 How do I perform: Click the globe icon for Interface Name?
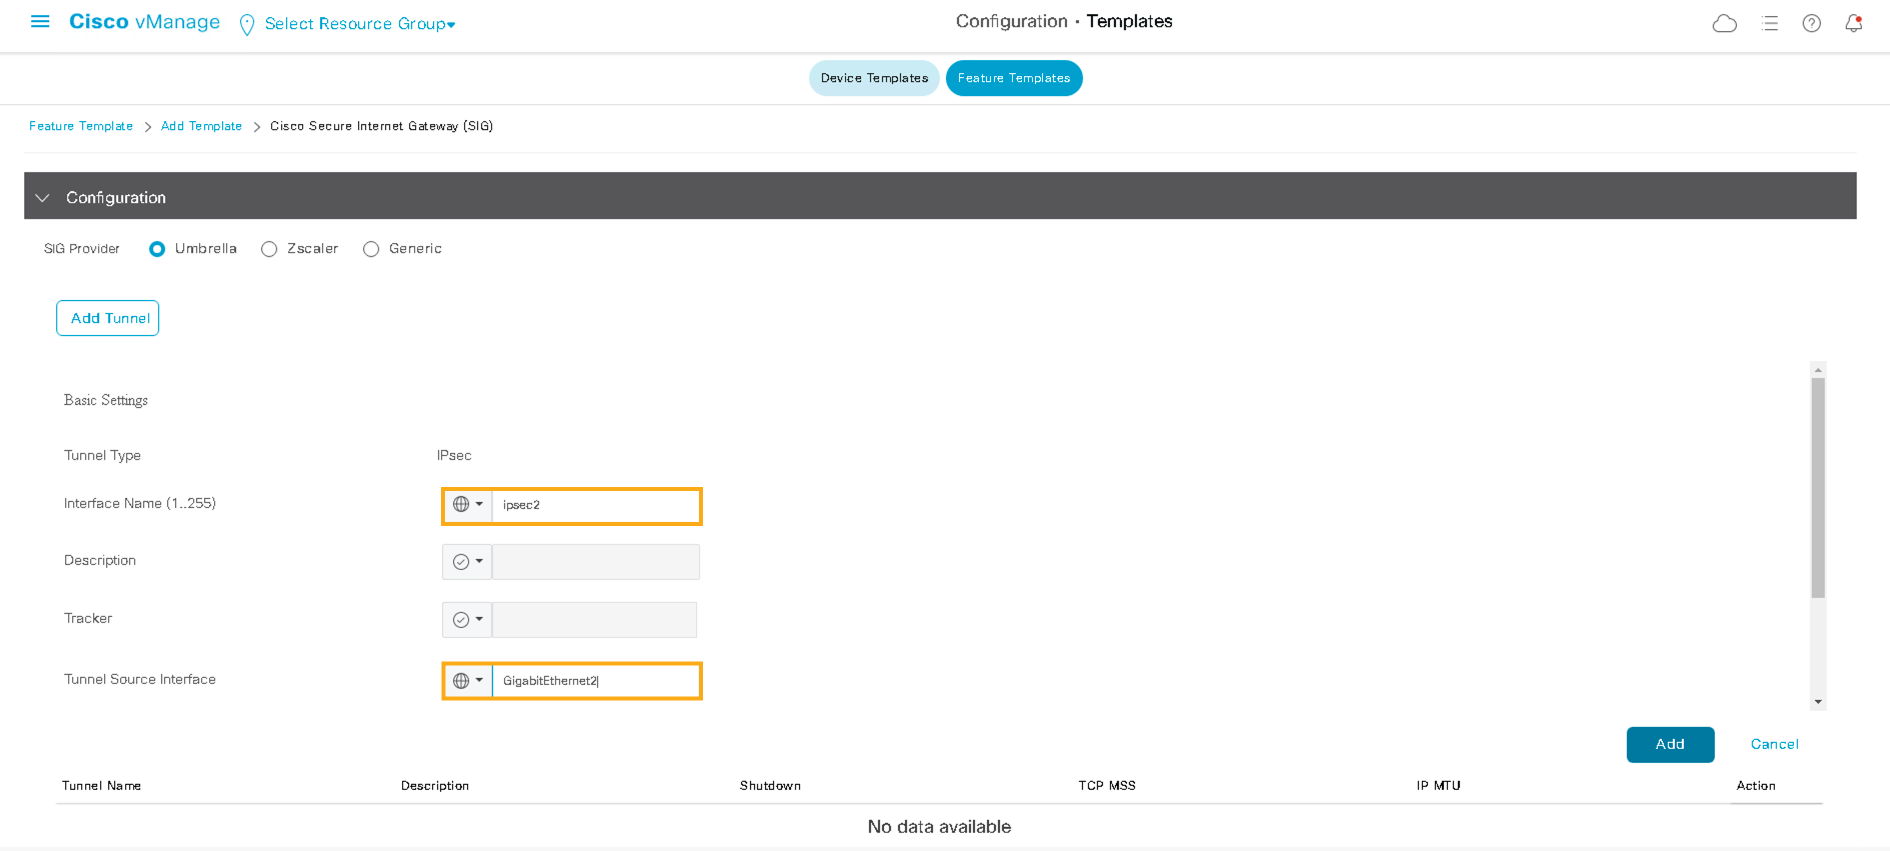(x=461, y=504)
